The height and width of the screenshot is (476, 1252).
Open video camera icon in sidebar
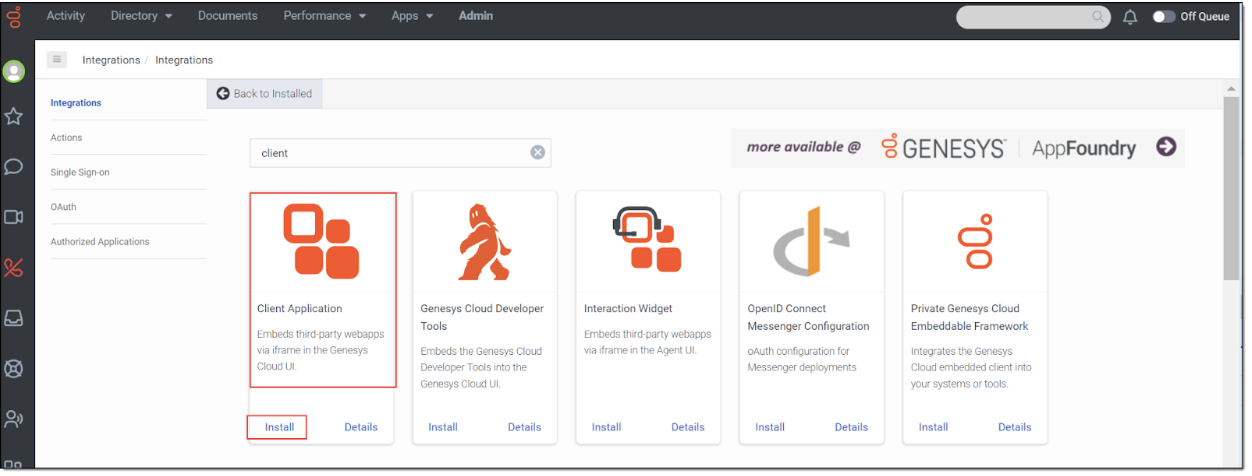pyautogui.click(x=14, y=217)
